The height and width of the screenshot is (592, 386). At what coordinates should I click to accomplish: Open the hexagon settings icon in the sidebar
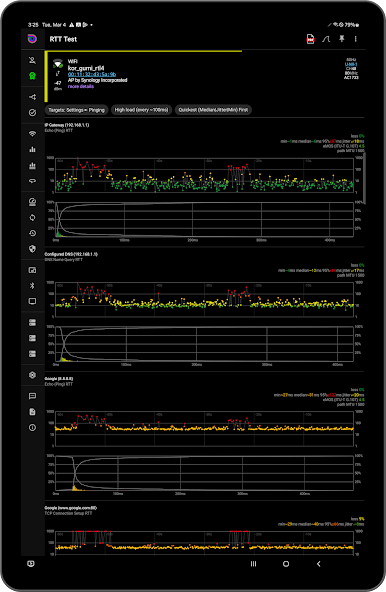click(x=32, y=375)
